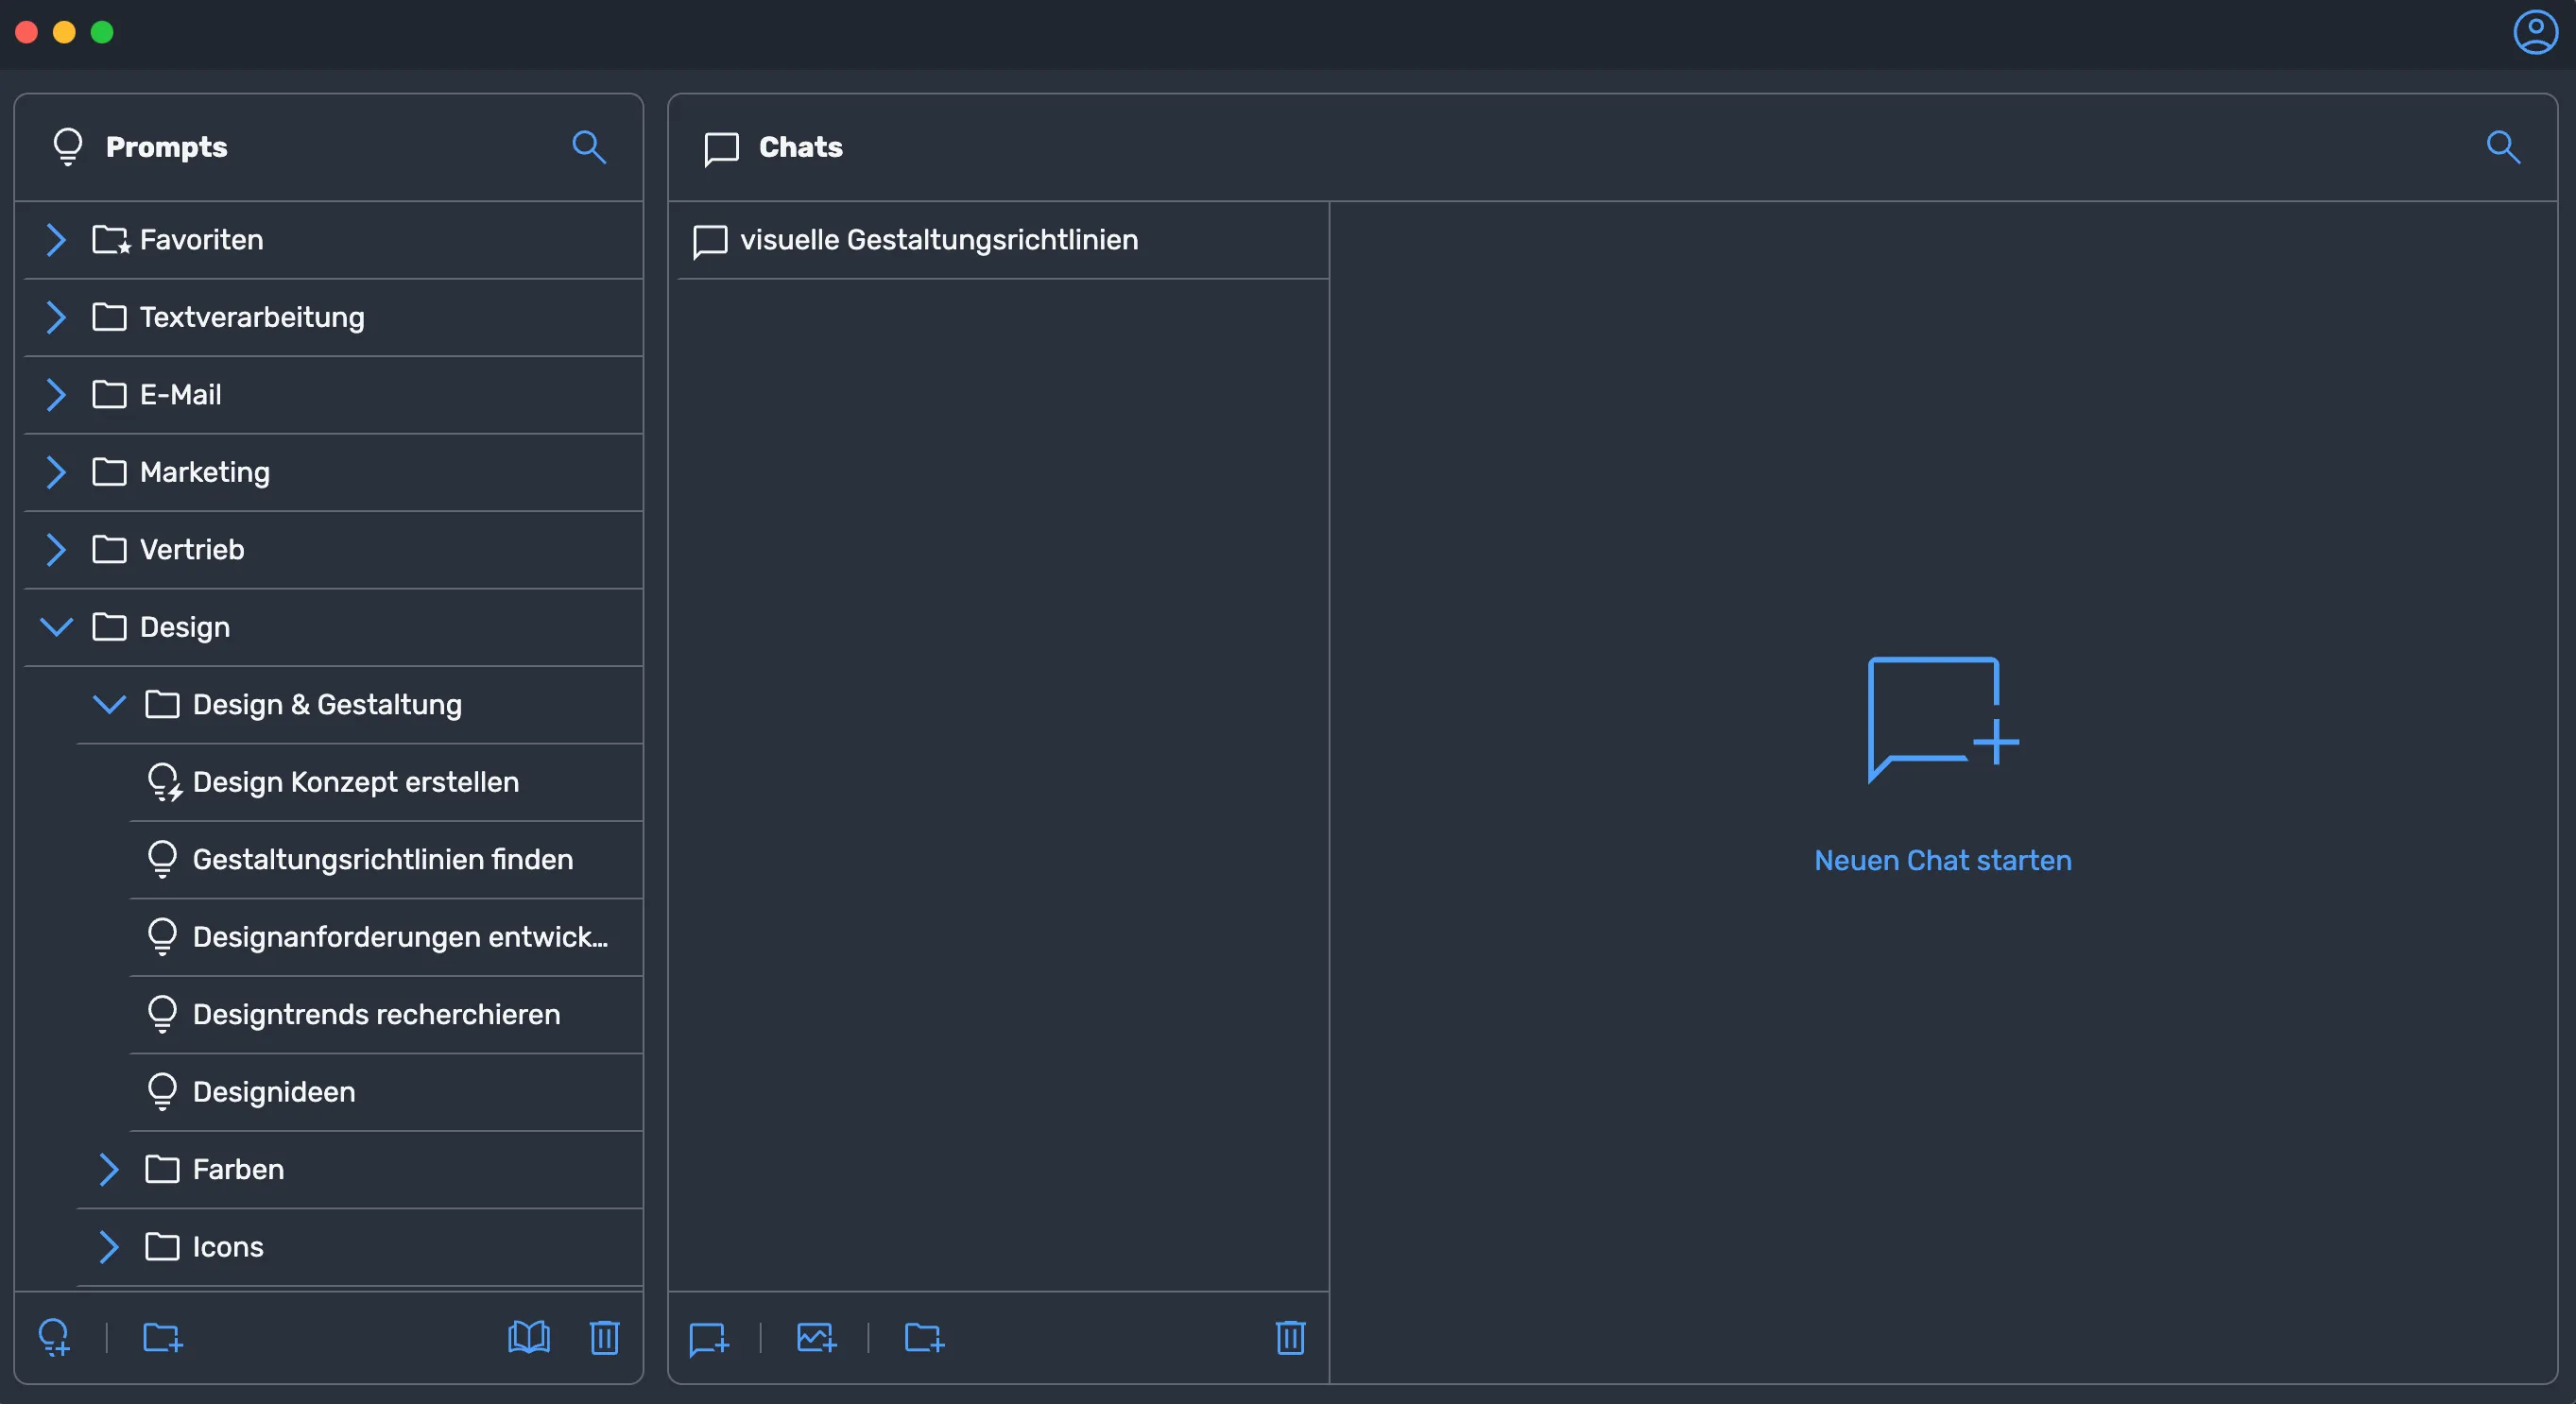Open the user account profile icon
This screenshot has height=1404, width=2576.
tap(2535, 33)
